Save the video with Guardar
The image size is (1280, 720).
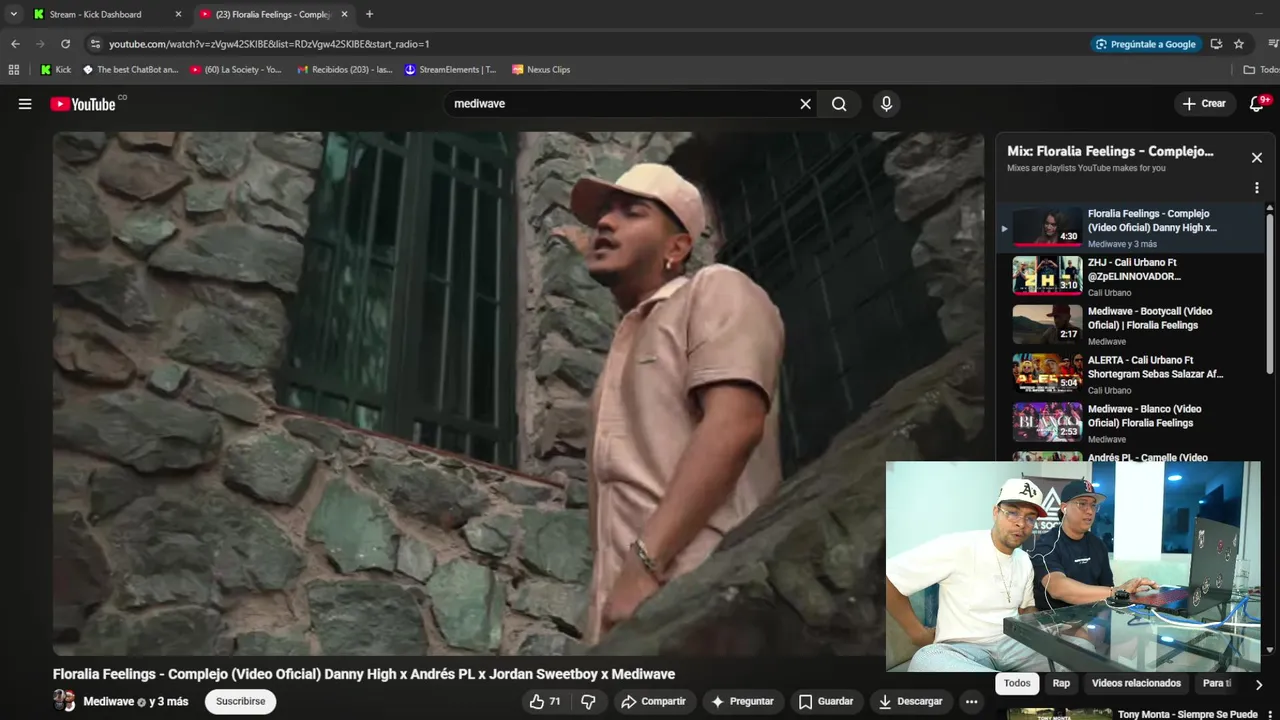826,702
